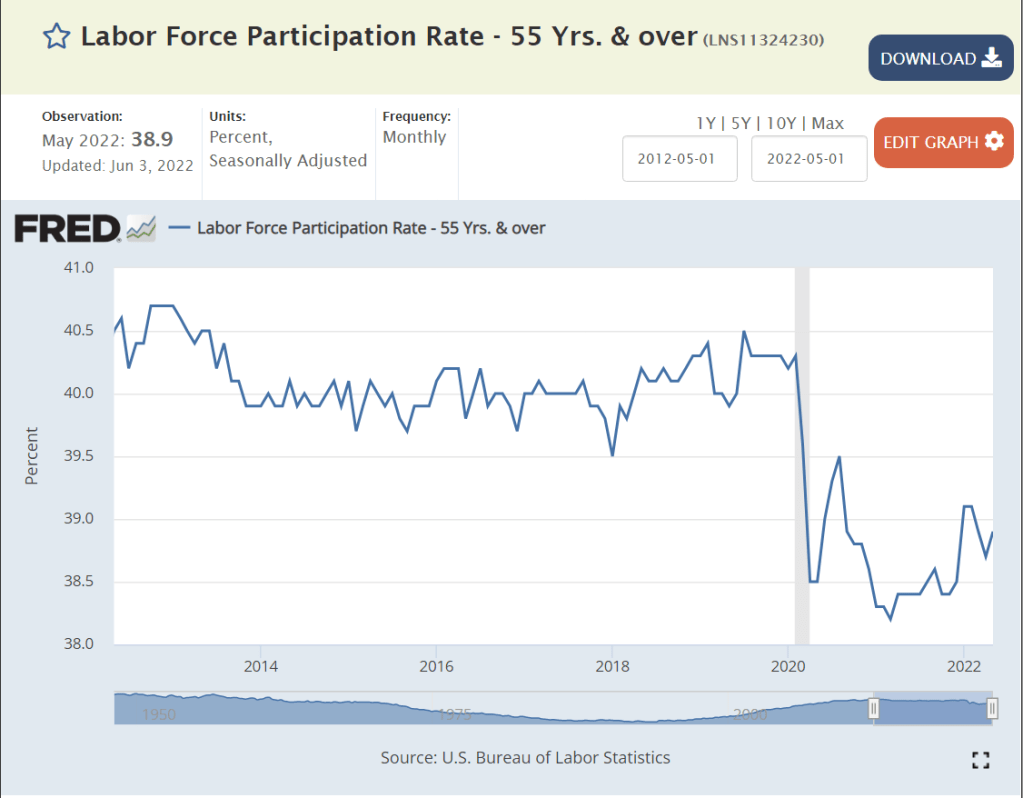Click the end date field 2022-05-01
Screen dimensions: 1023x798
click(809, 159)
